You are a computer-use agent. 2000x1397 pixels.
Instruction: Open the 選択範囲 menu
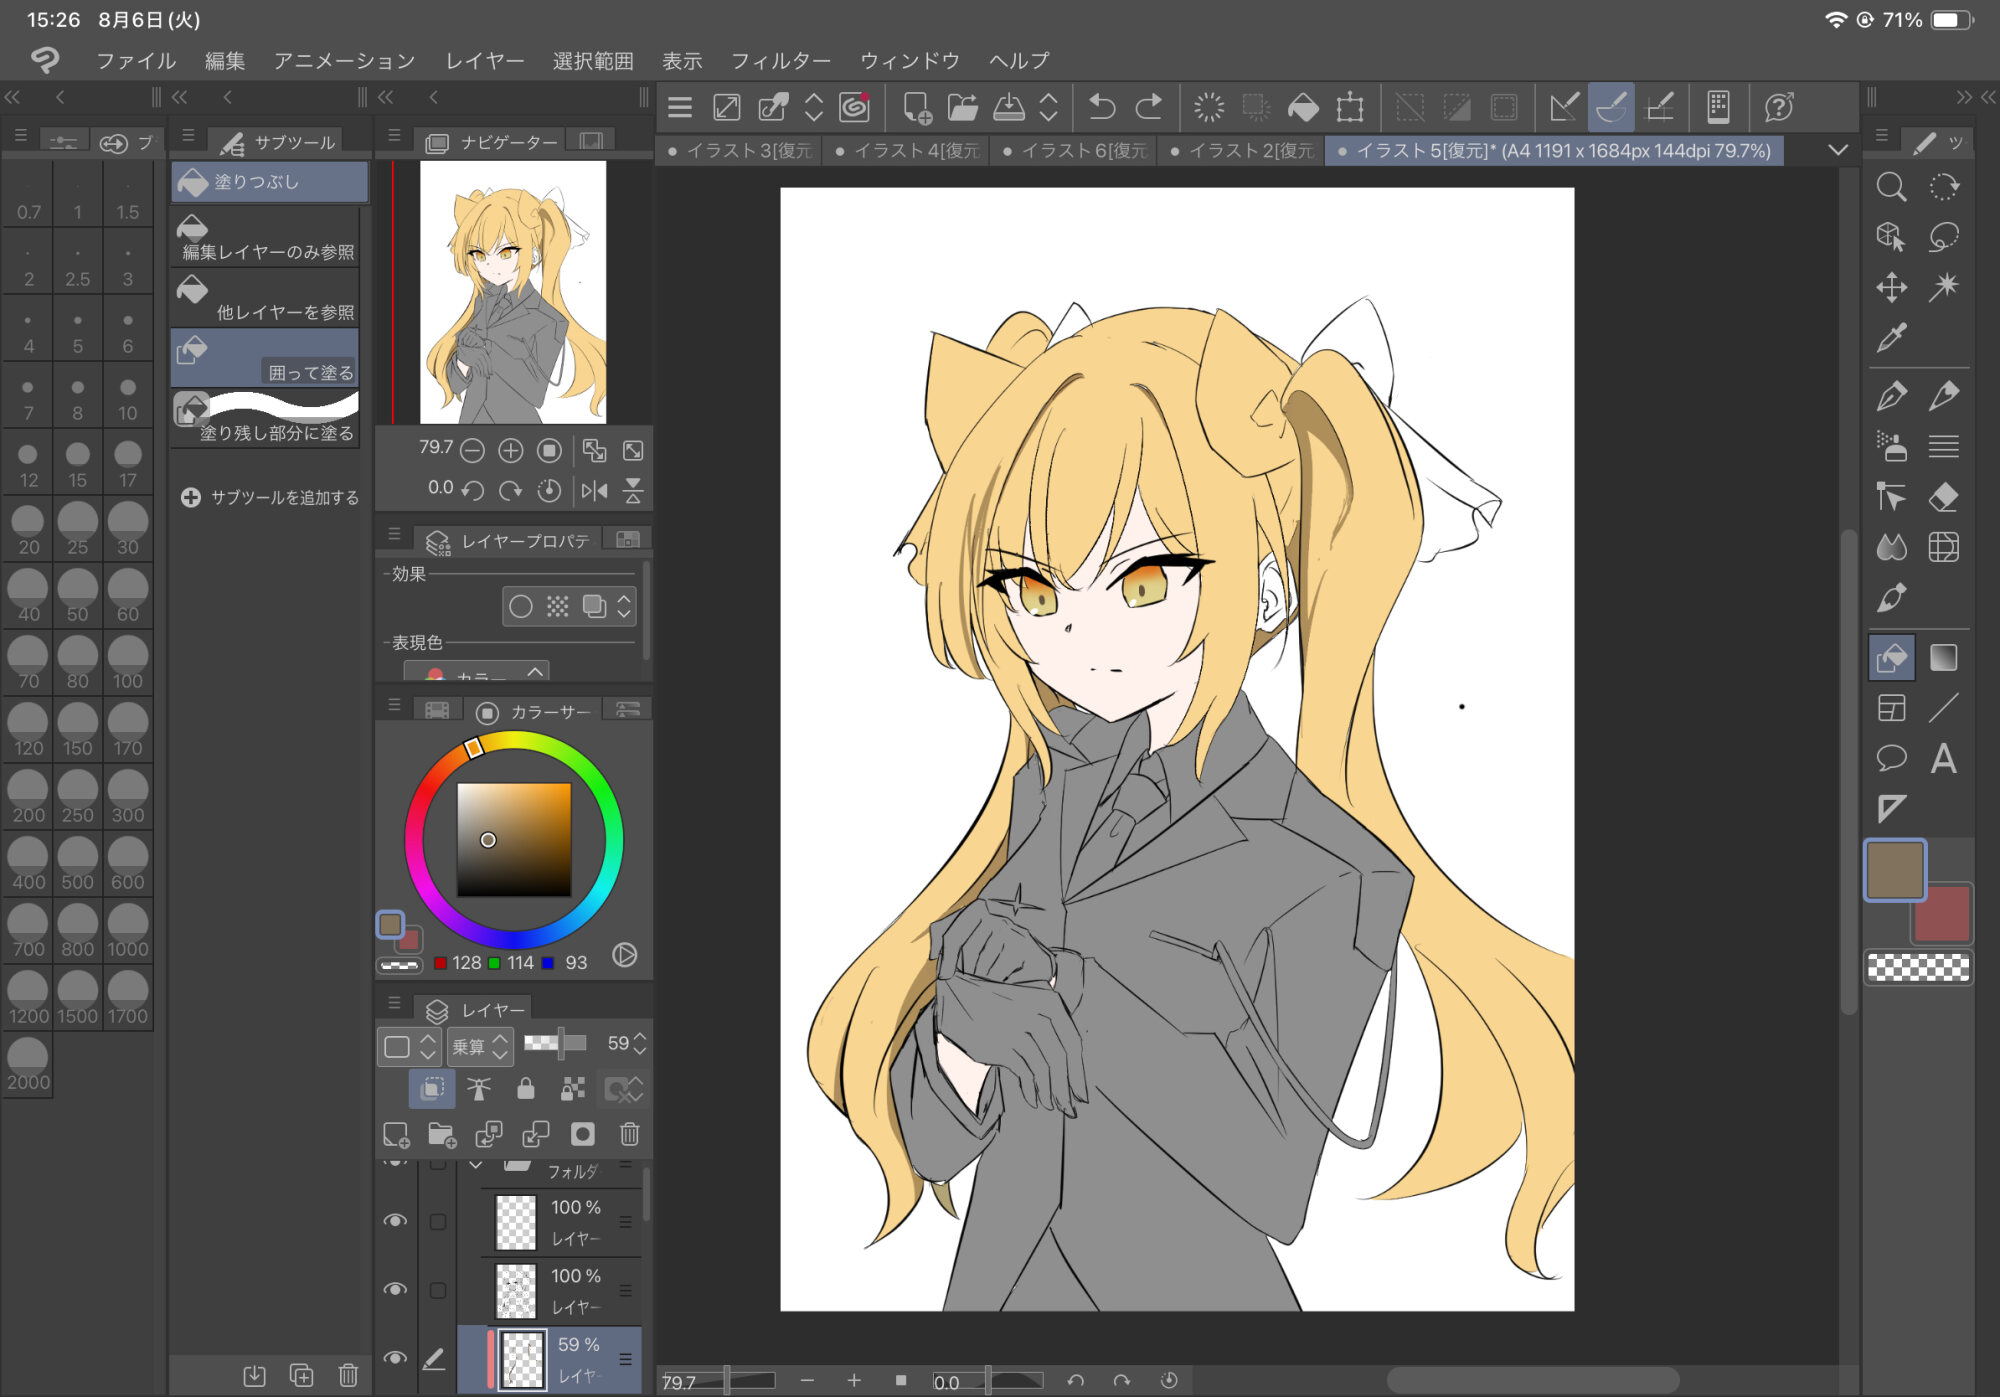point(593,61)
